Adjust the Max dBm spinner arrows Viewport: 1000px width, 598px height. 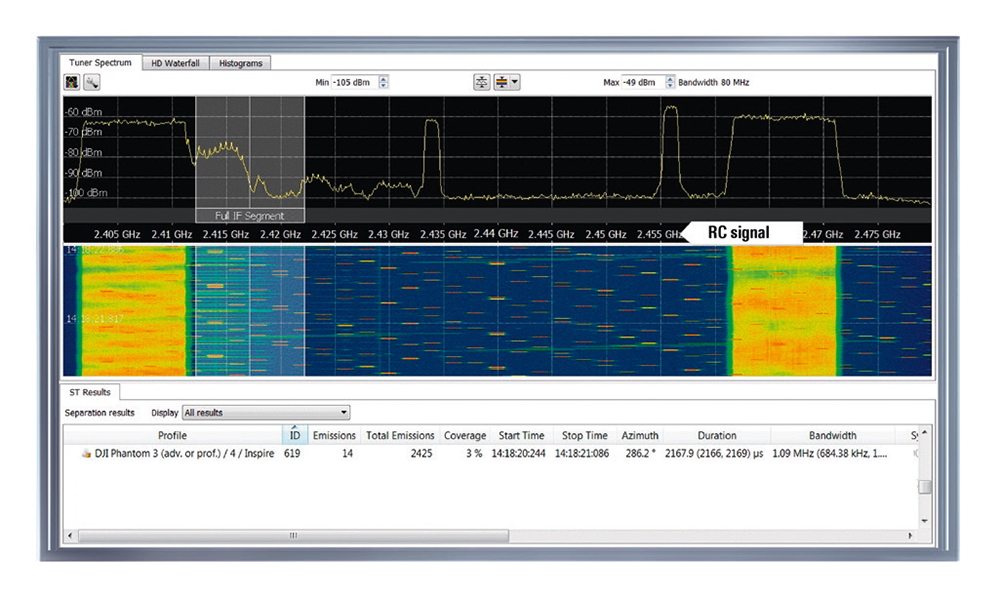coord(670,82)
